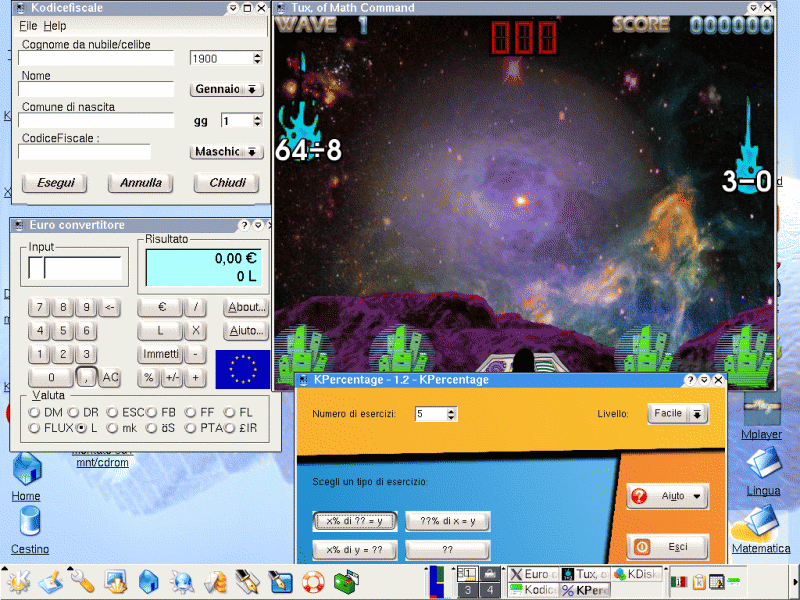Expand the panel's right-edge hide arrow
The image size is (800, 600).
(x=795, y=582)
